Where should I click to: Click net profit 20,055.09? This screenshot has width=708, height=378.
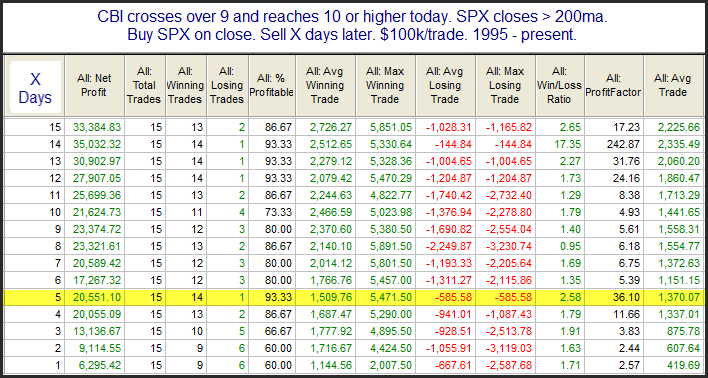[x=96, y=315]
